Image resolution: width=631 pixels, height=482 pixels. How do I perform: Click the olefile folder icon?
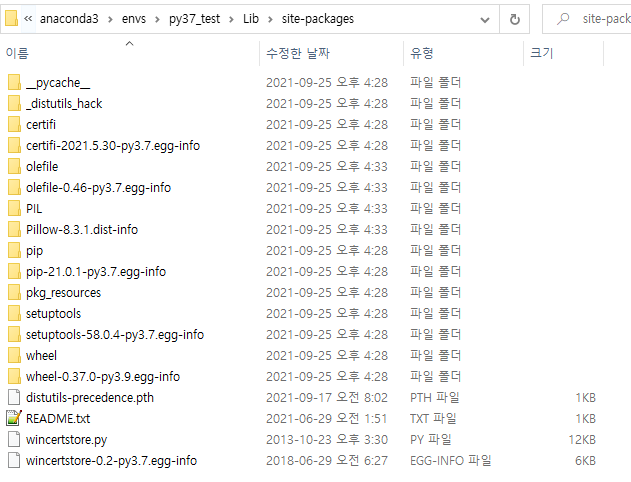[14, 166]
